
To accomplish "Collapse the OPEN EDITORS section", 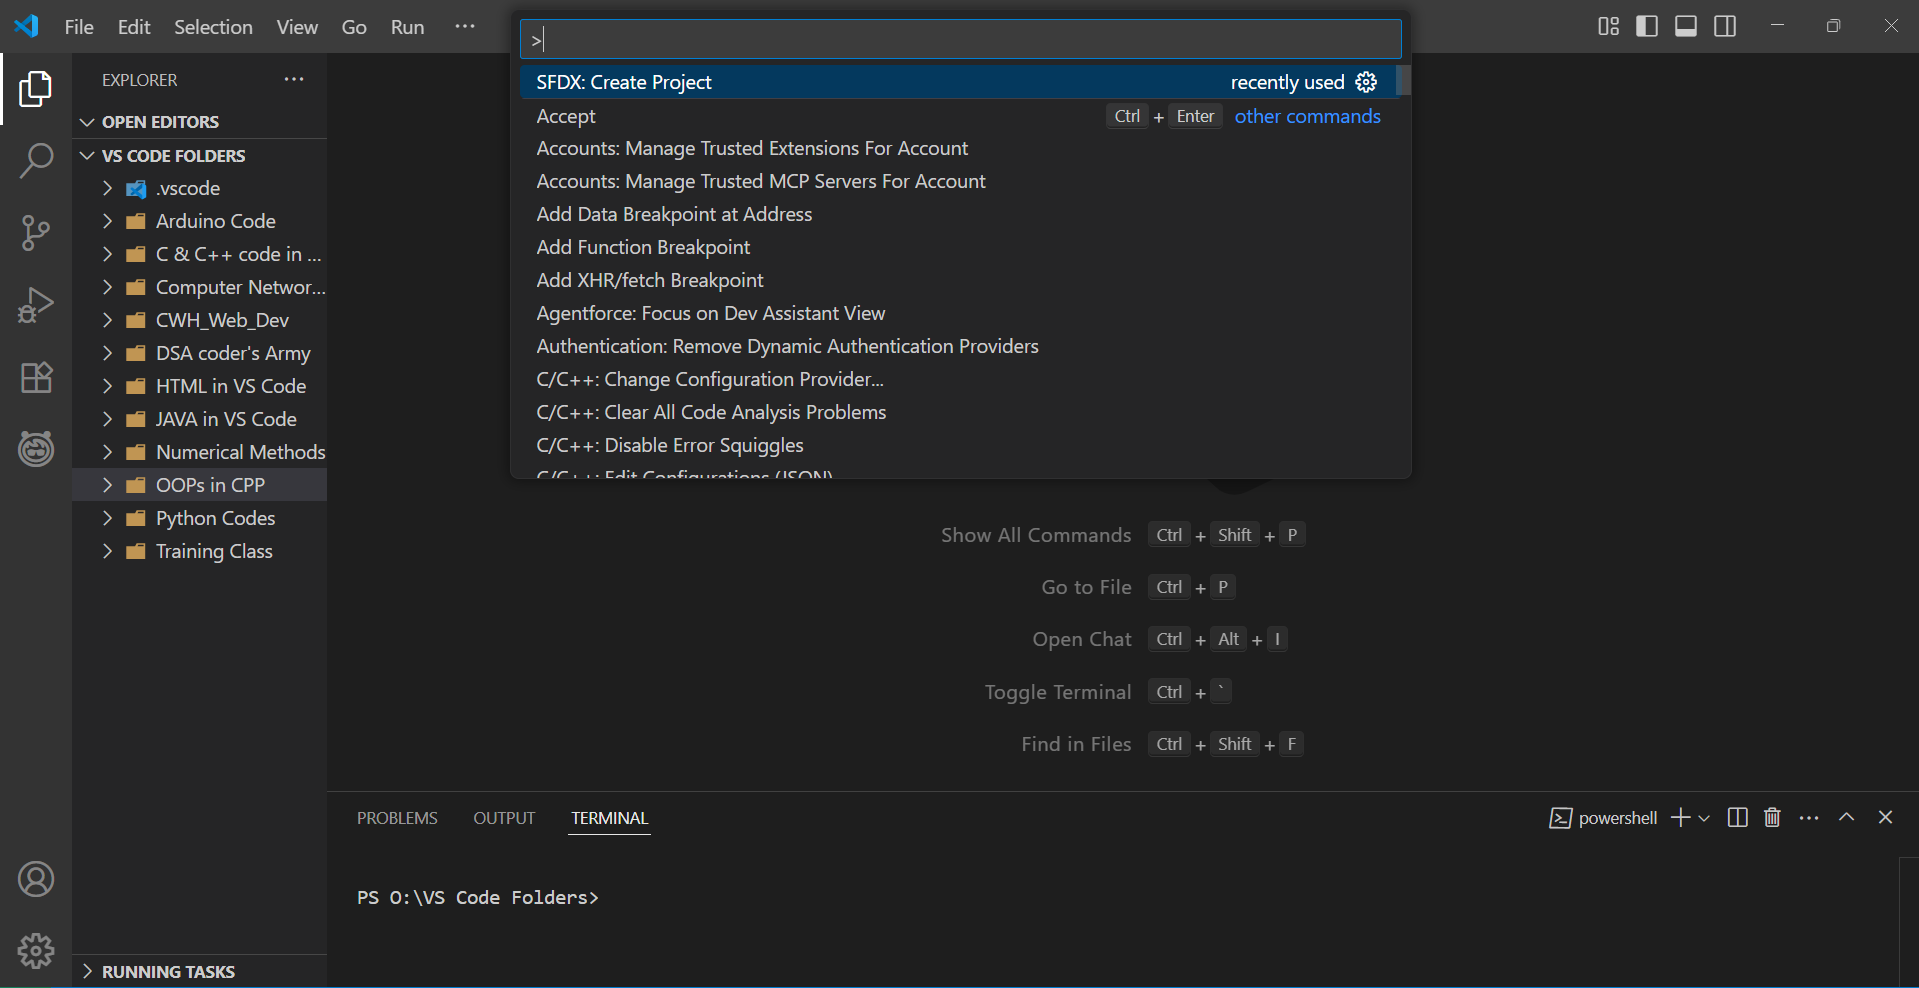I will pyautogui.click(x=200, y=122).
